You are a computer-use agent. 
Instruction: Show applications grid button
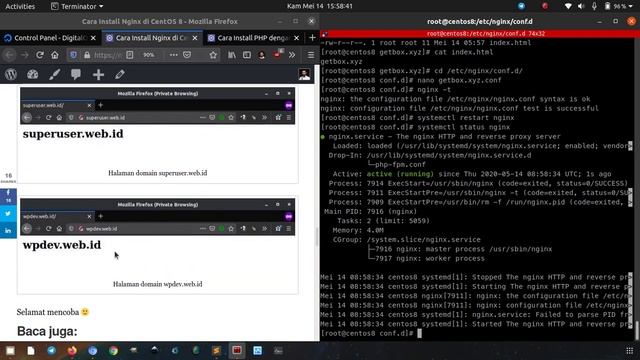click(629, 351)
